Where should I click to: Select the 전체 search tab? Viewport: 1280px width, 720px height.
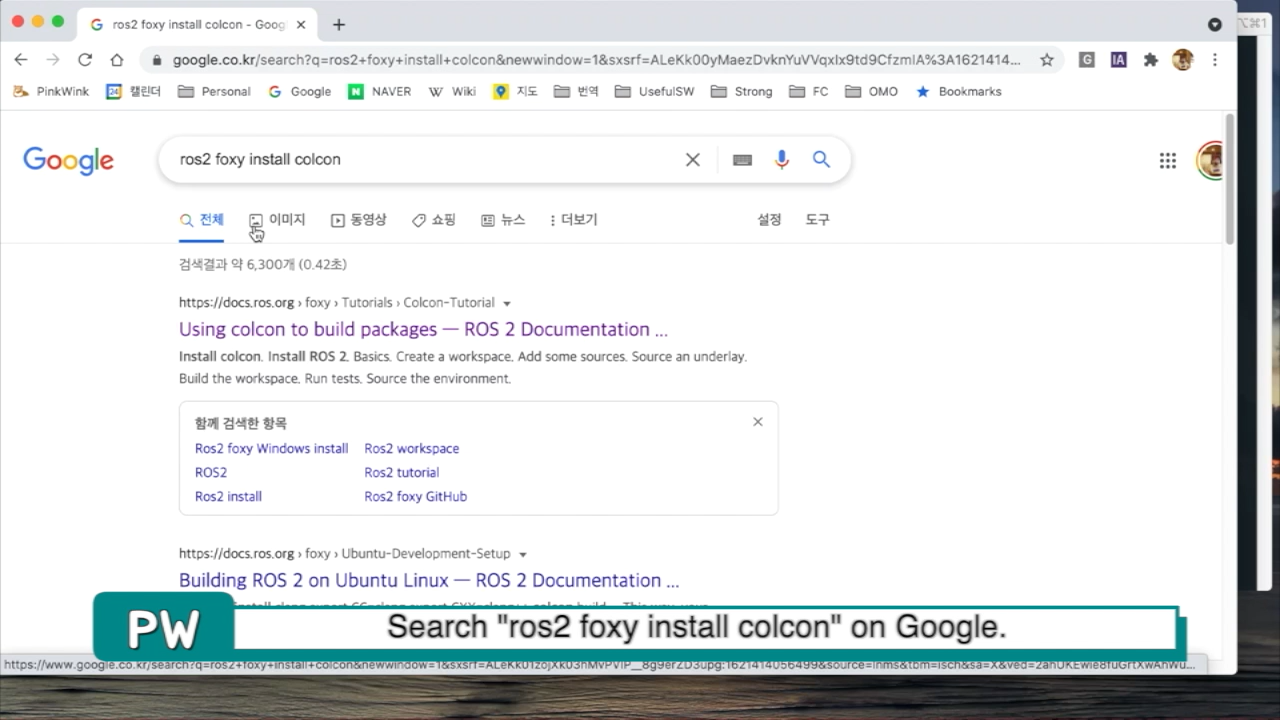(202, 220)
